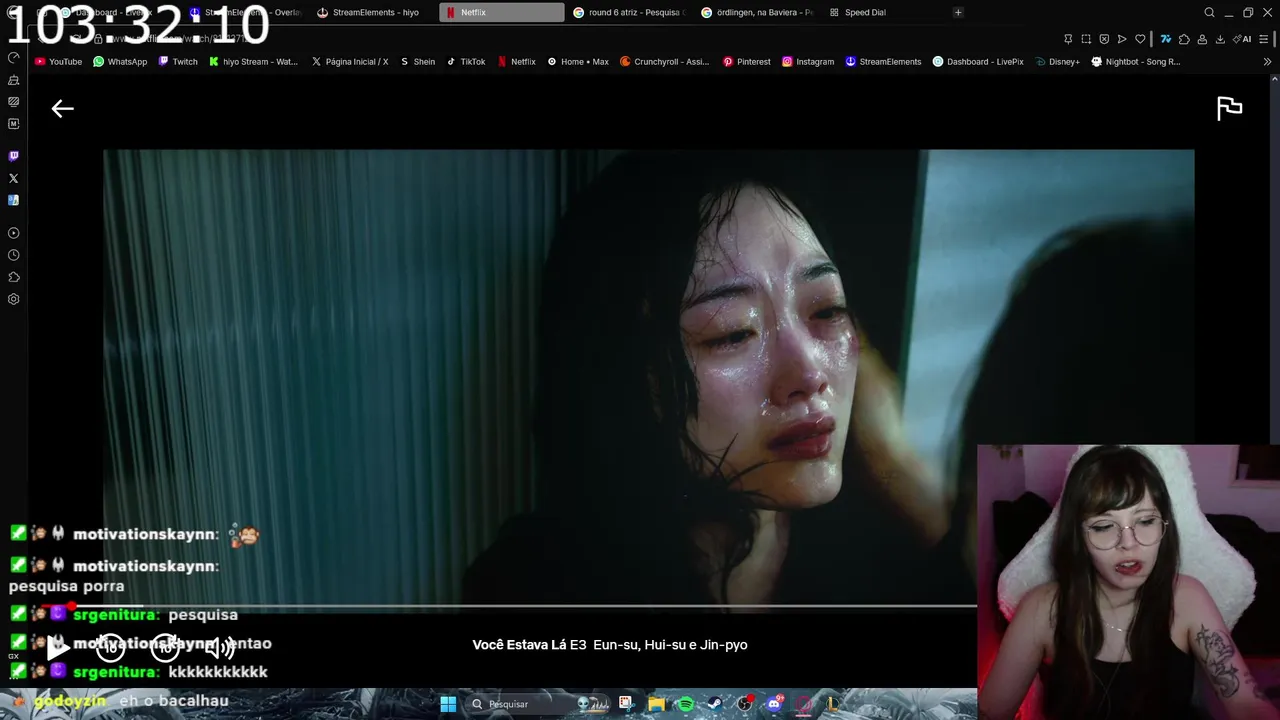Screen dimensions: 1280x720
Task: Open the YouTube bookmark
Action: tap(58, 61)
